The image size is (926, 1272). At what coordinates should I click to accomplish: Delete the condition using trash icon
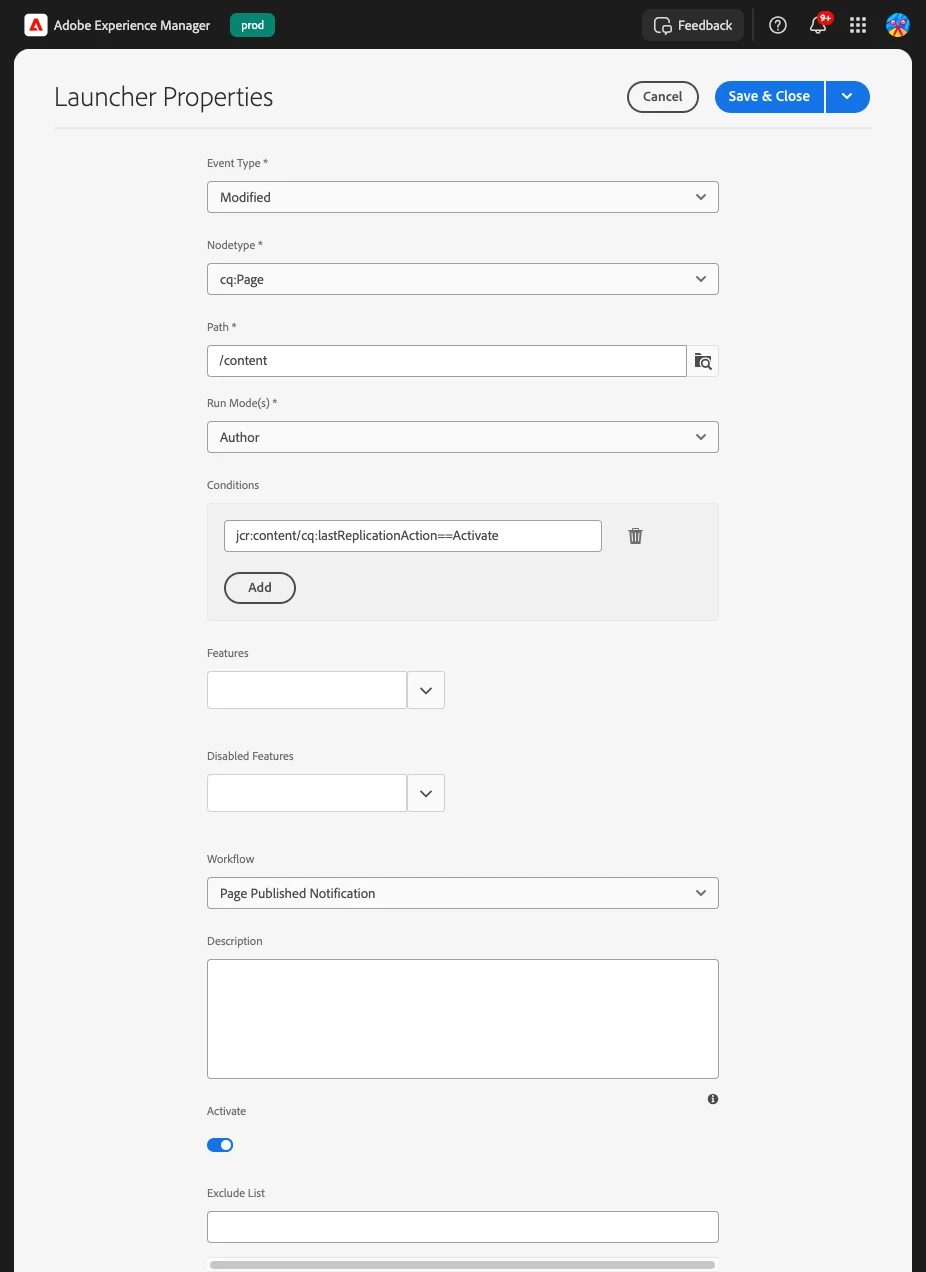(635, 536)
